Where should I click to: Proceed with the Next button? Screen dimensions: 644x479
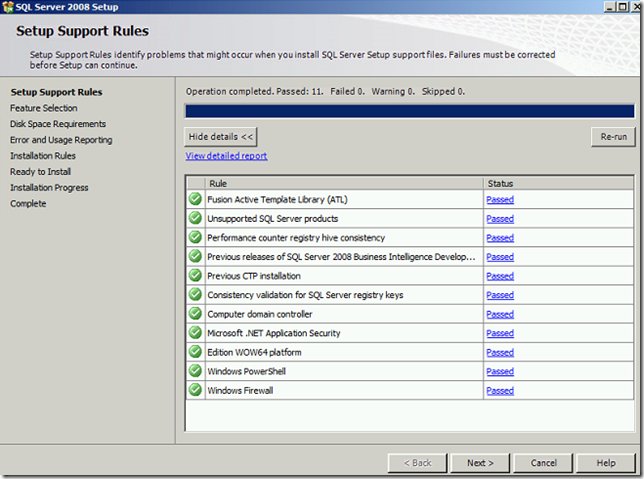pyautogui.click(x=480, y=463)
